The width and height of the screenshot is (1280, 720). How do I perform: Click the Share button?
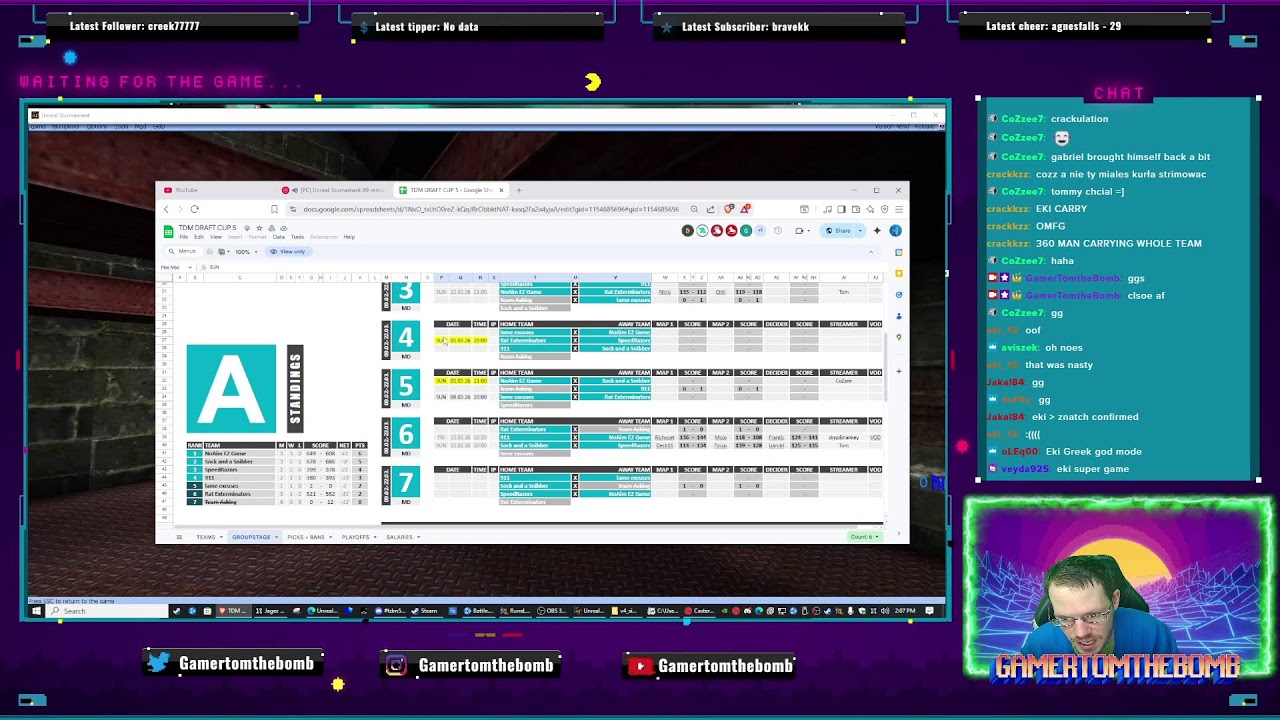tap(838, 231)
